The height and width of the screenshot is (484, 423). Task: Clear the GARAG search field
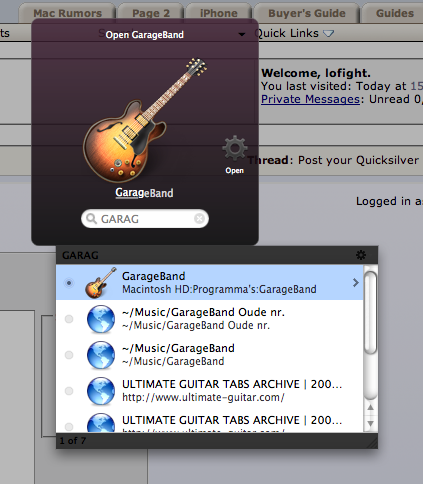[x=199, y=219]
